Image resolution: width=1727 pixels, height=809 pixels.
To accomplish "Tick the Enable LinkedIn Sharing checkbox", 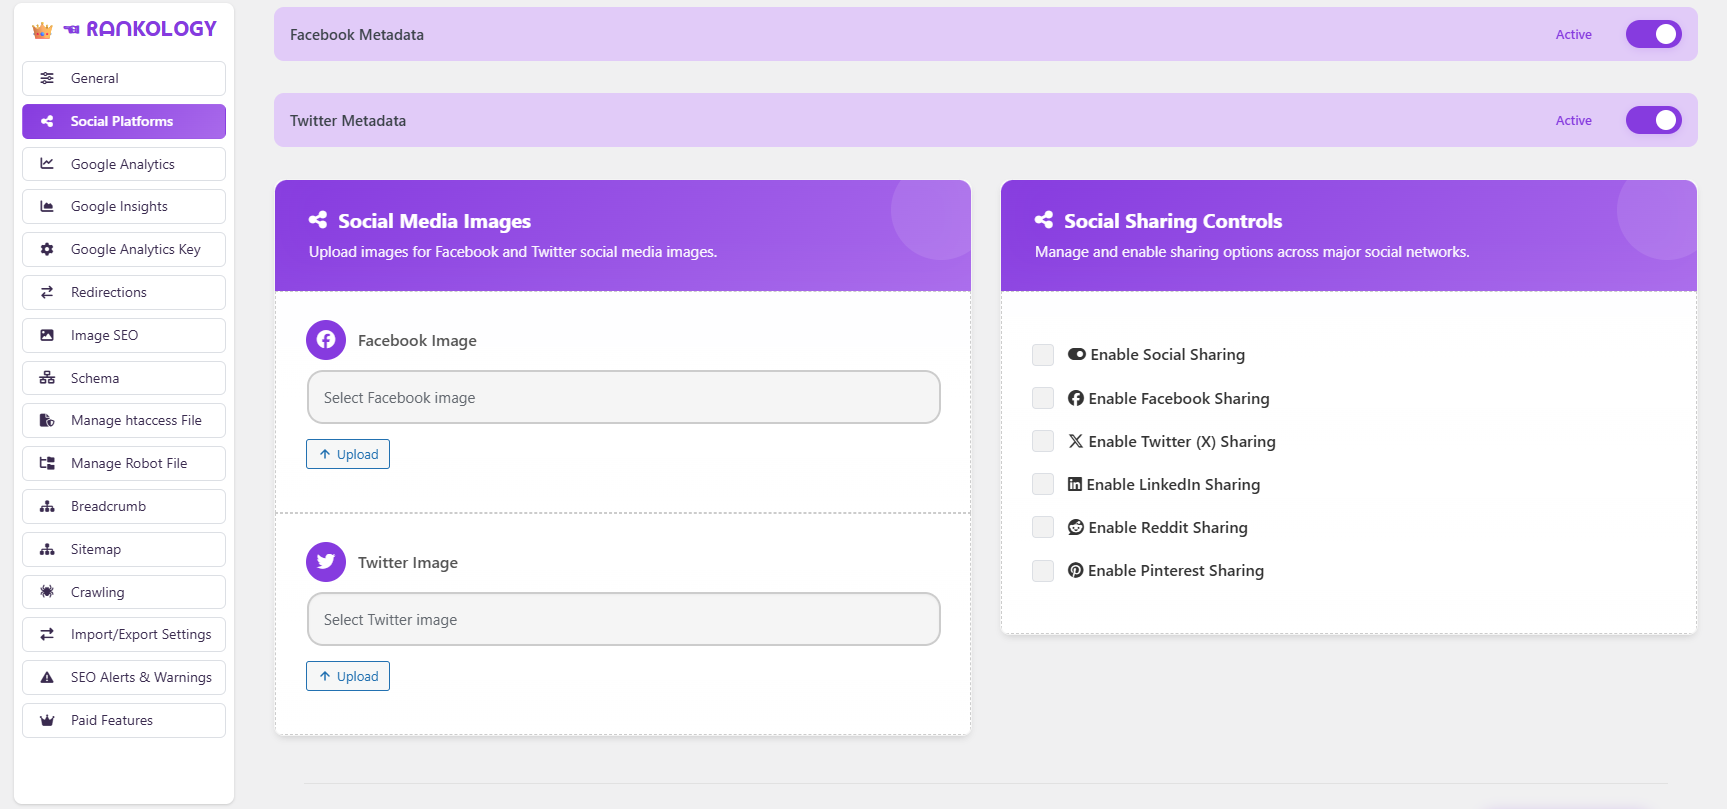I will 1043,484.
